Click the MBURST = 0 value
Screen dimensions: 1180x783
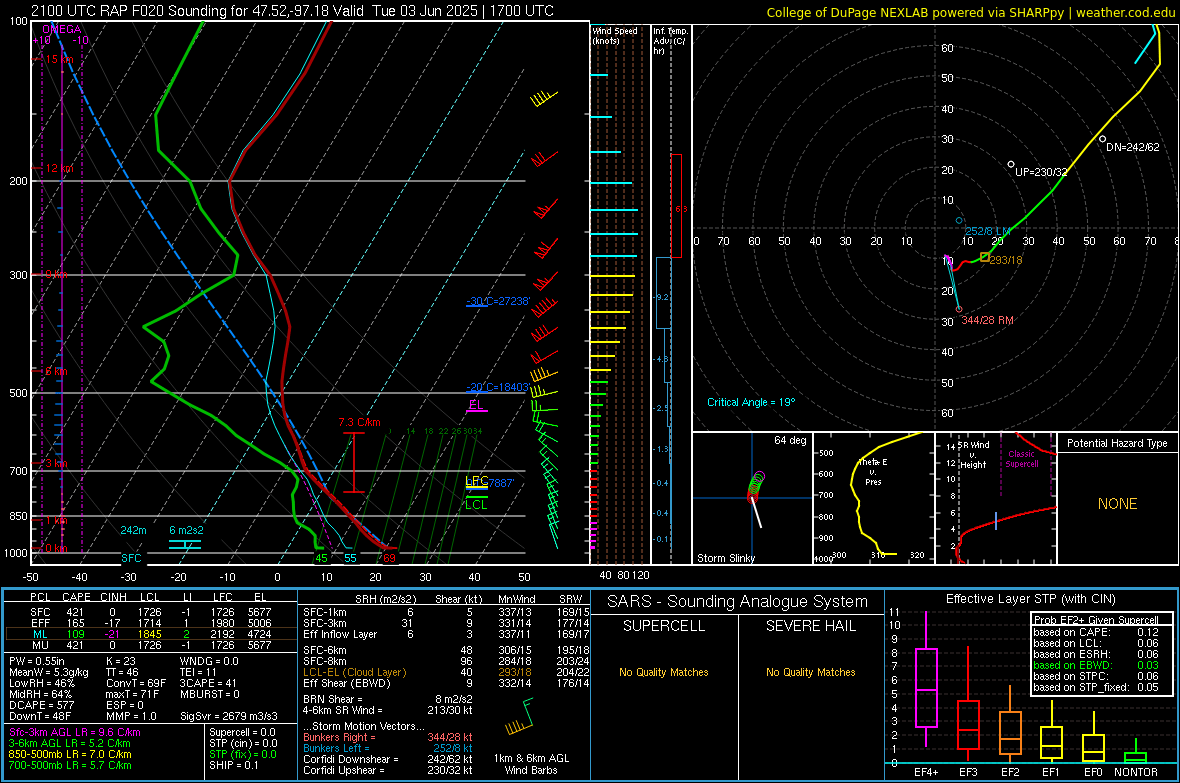(x=210, y=694)
